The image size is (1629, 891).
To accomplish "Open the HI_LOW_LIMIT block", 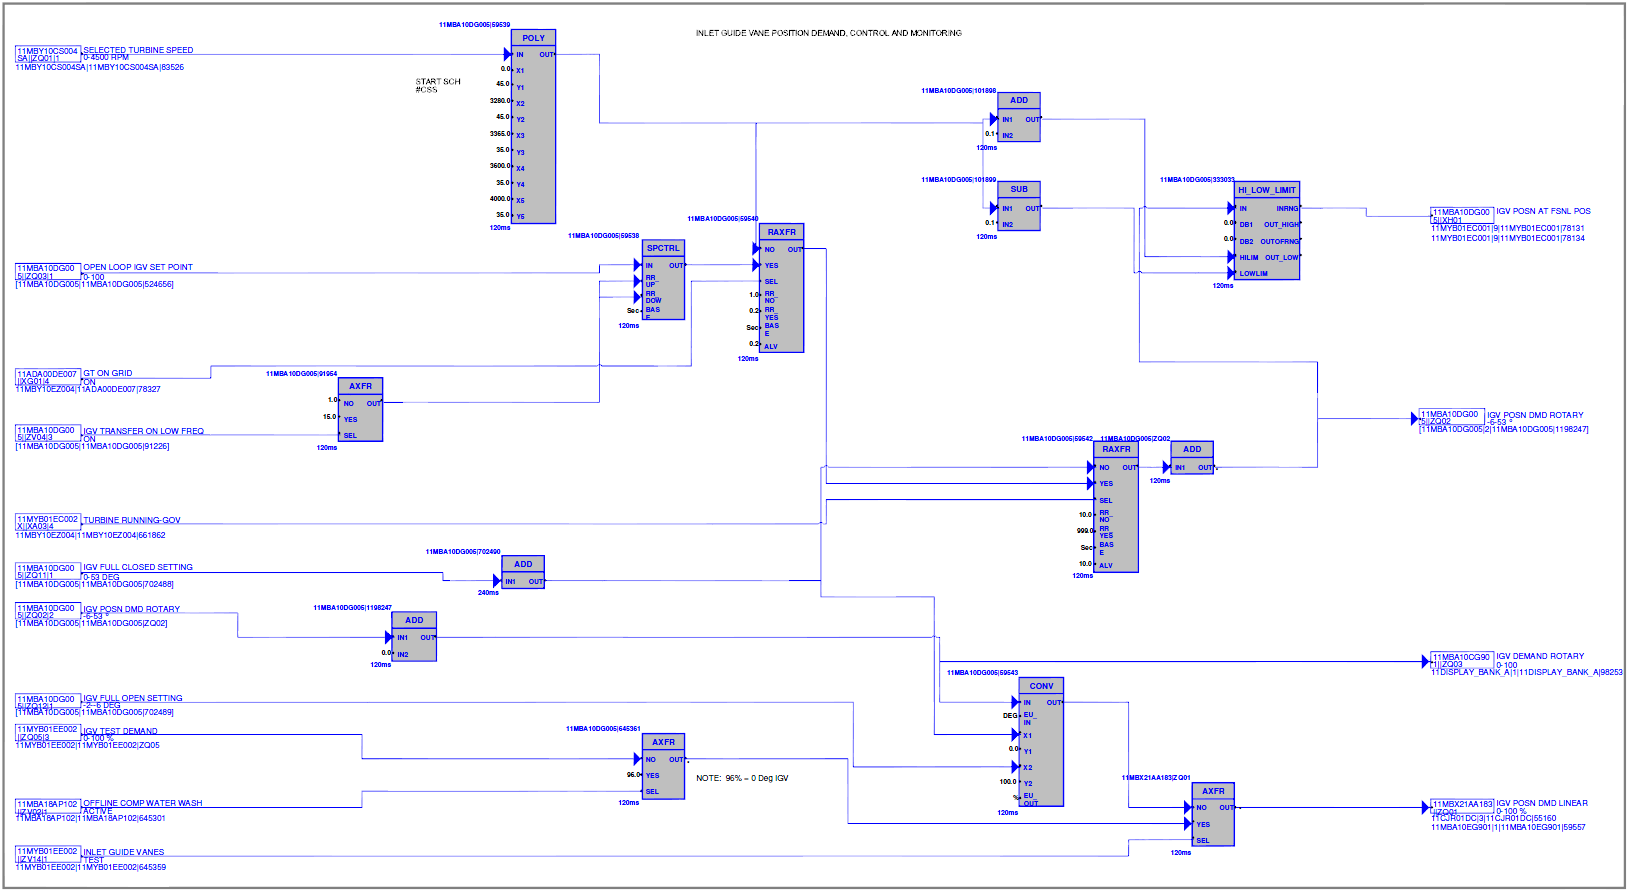I will tap(1266, 190).
